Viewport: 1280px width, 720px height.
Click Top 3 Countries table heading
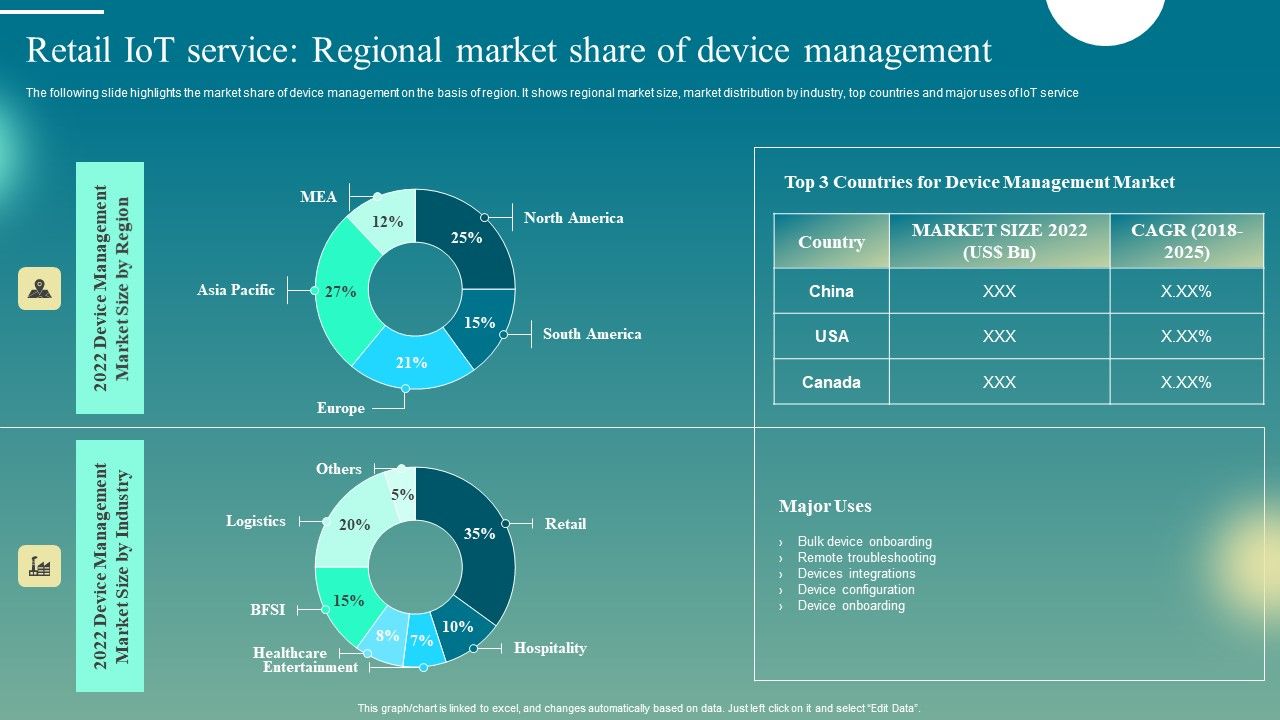pos(979,182)
